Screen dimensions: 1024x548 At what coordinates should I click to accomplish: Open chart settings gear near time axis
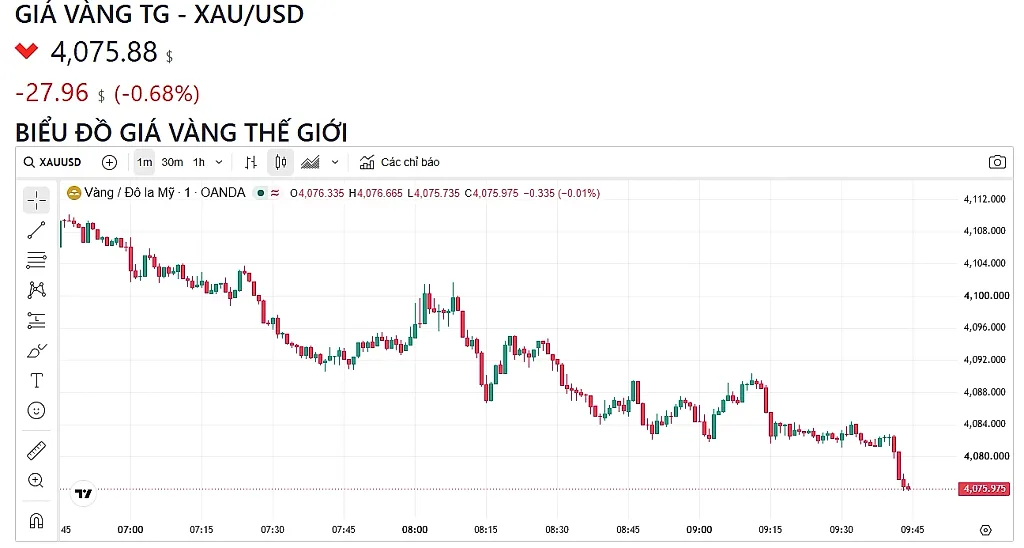pyautogui.click(x=986, y=530)
